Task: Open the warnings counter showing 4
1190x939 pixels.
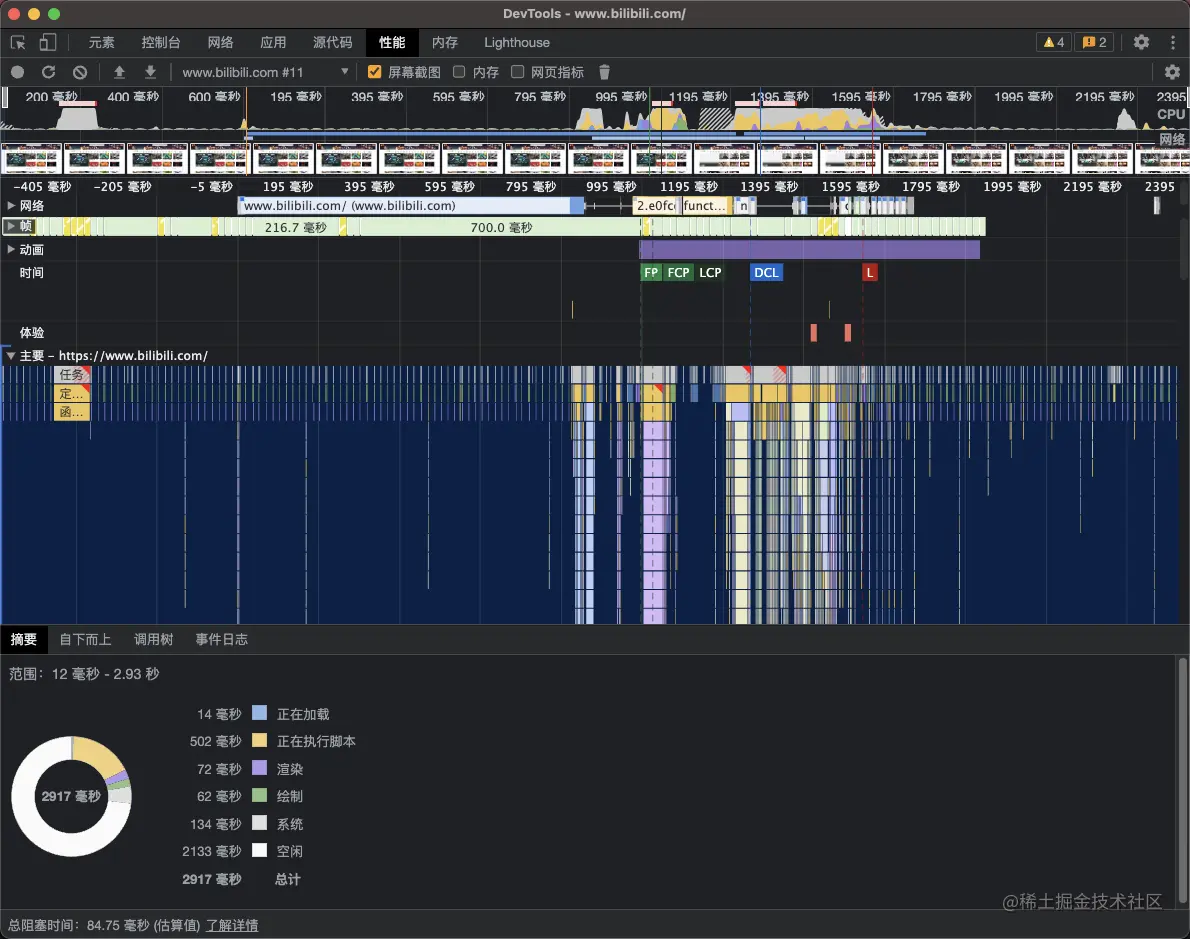Action: click(1053, 43)
